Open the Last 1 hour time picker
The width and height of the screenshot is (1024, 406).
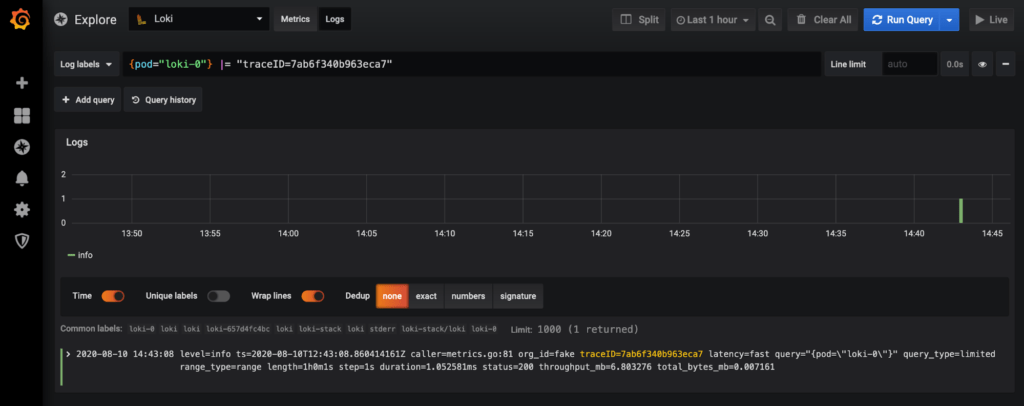coord(713,19)
